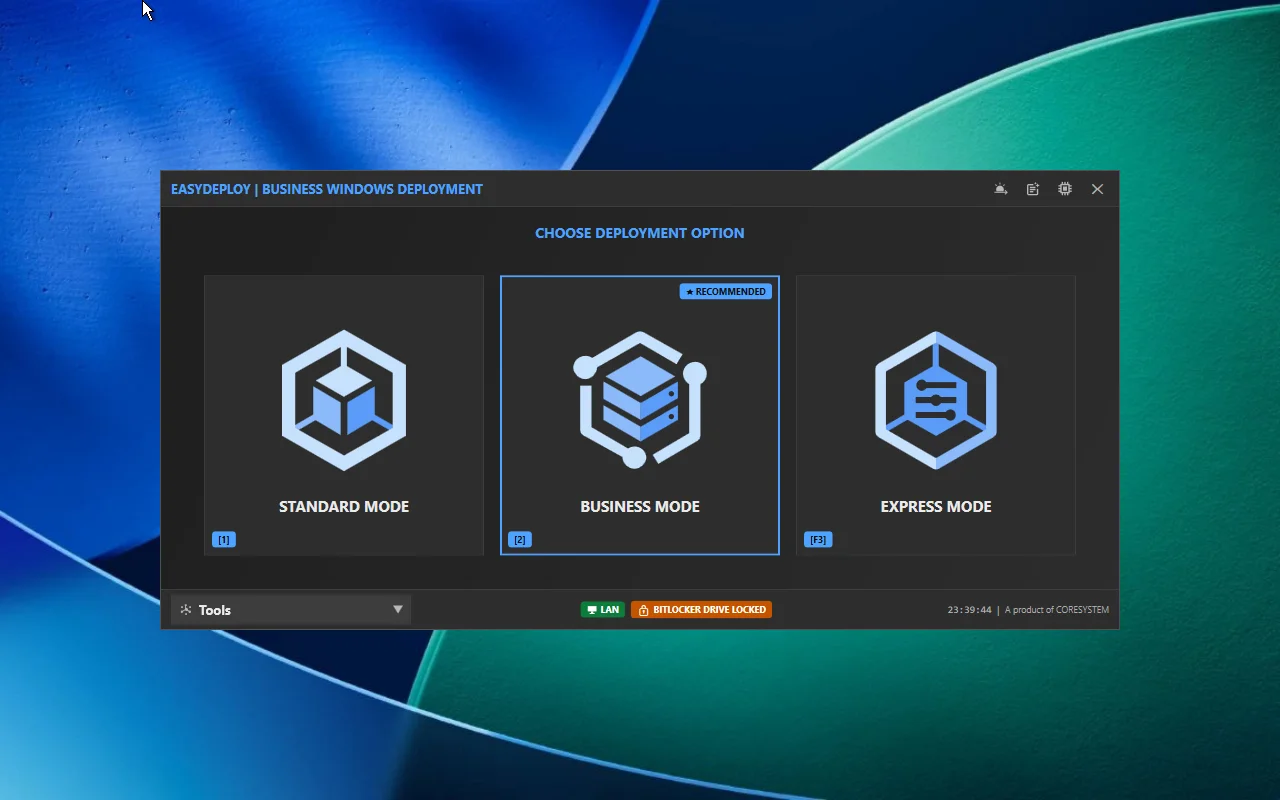1280x800 pixels.
Task: Click the EXPRESS MODE label
Action: 936,507
